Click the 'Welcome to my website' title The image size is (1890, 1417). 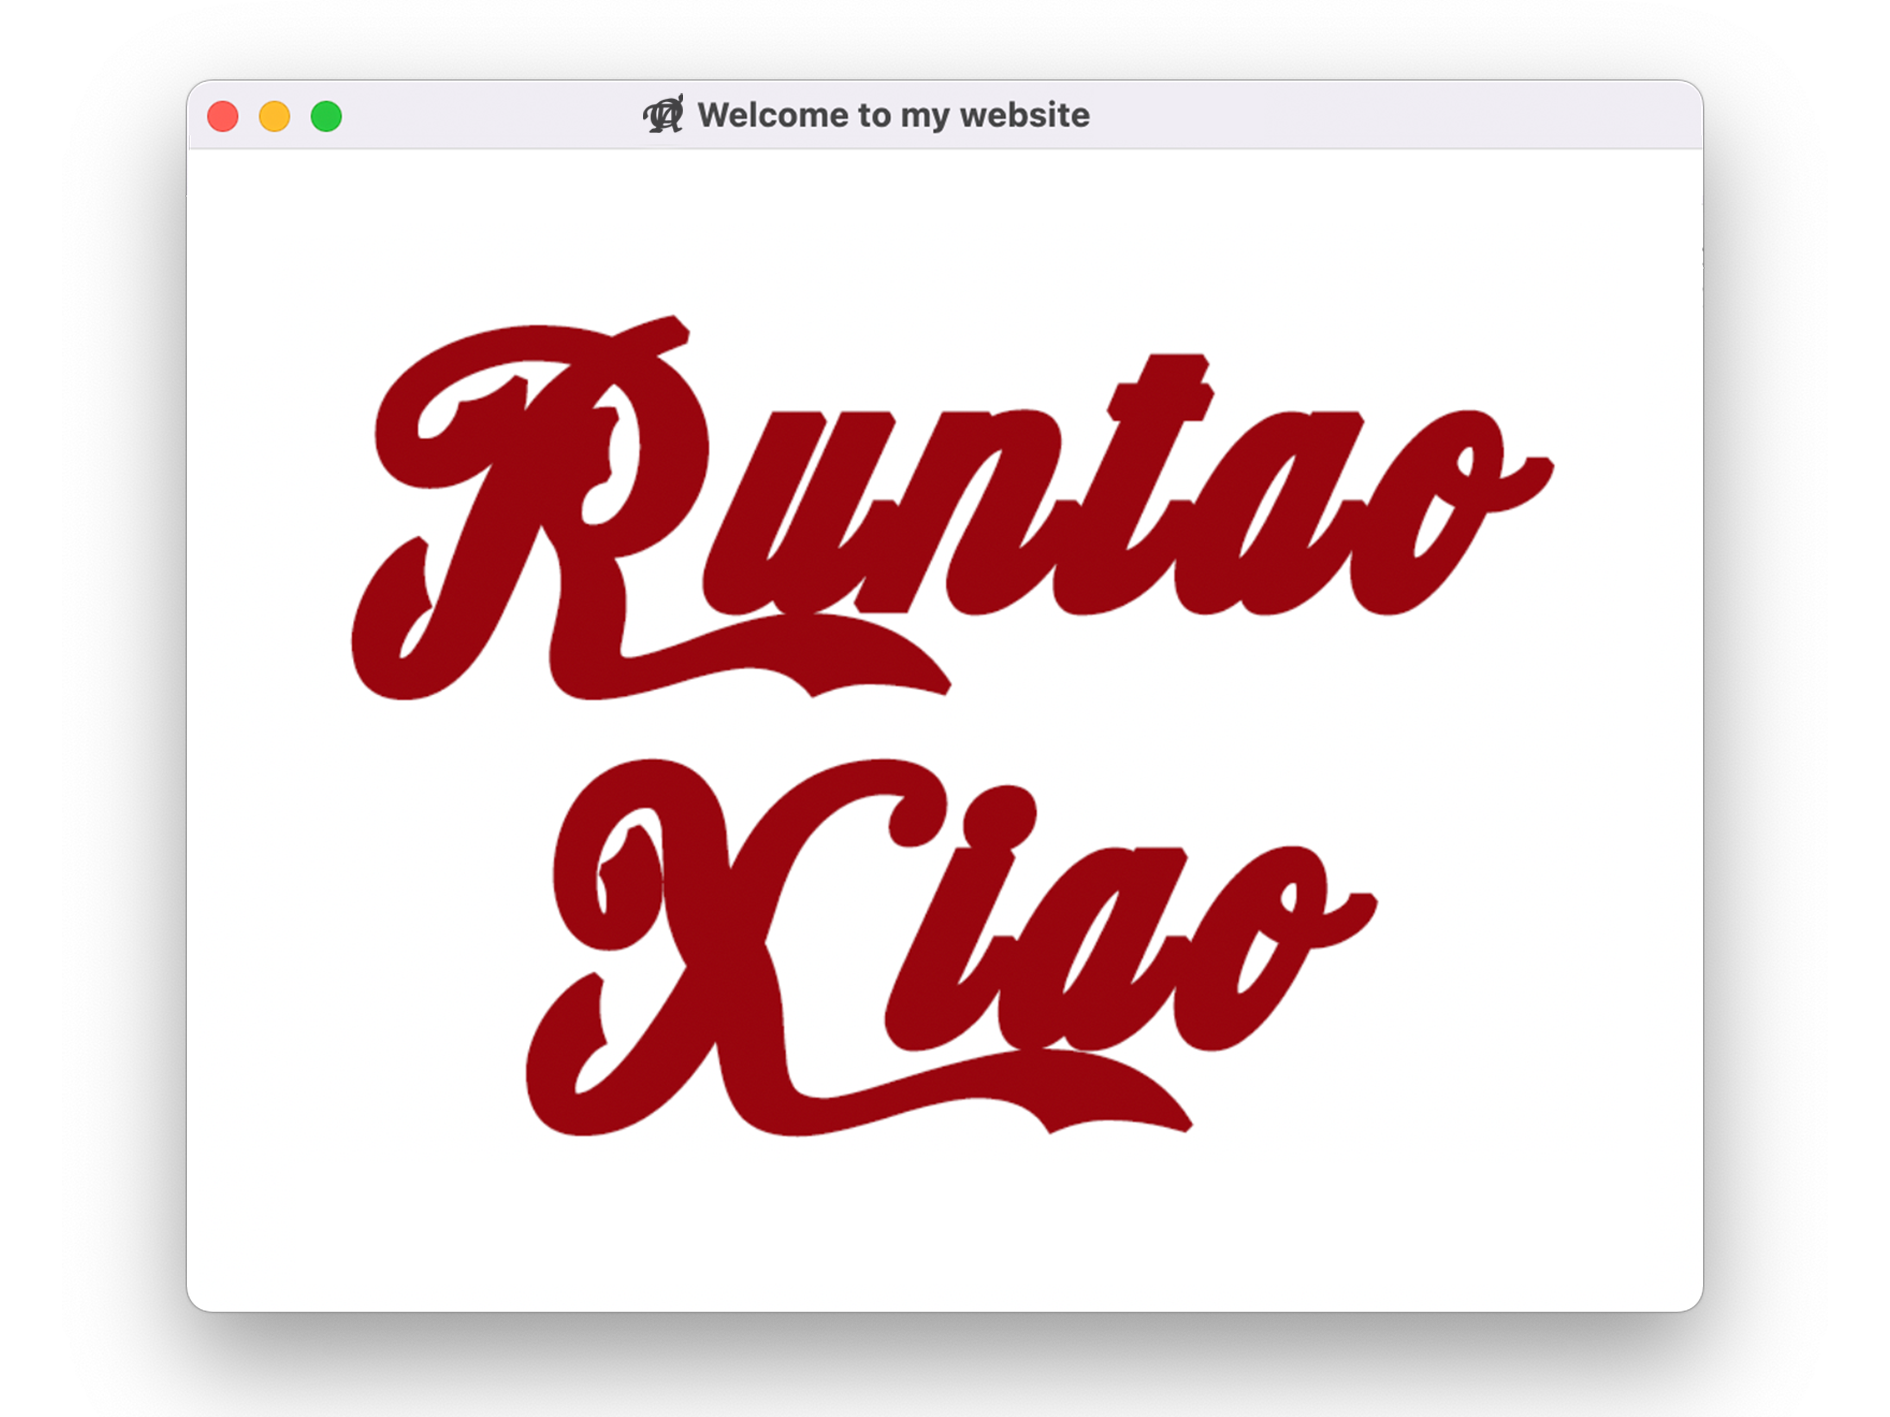[893, 115]
